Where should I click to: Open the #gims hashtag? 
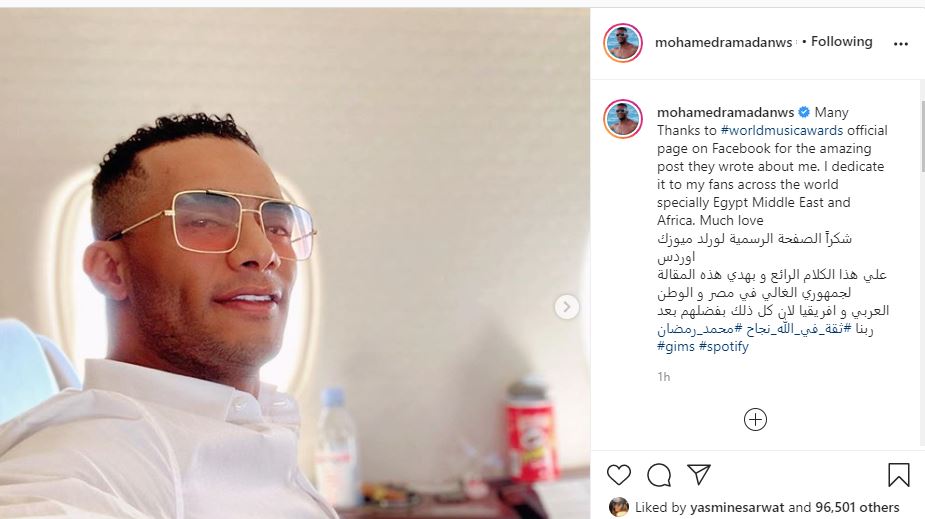pos(675,346)
